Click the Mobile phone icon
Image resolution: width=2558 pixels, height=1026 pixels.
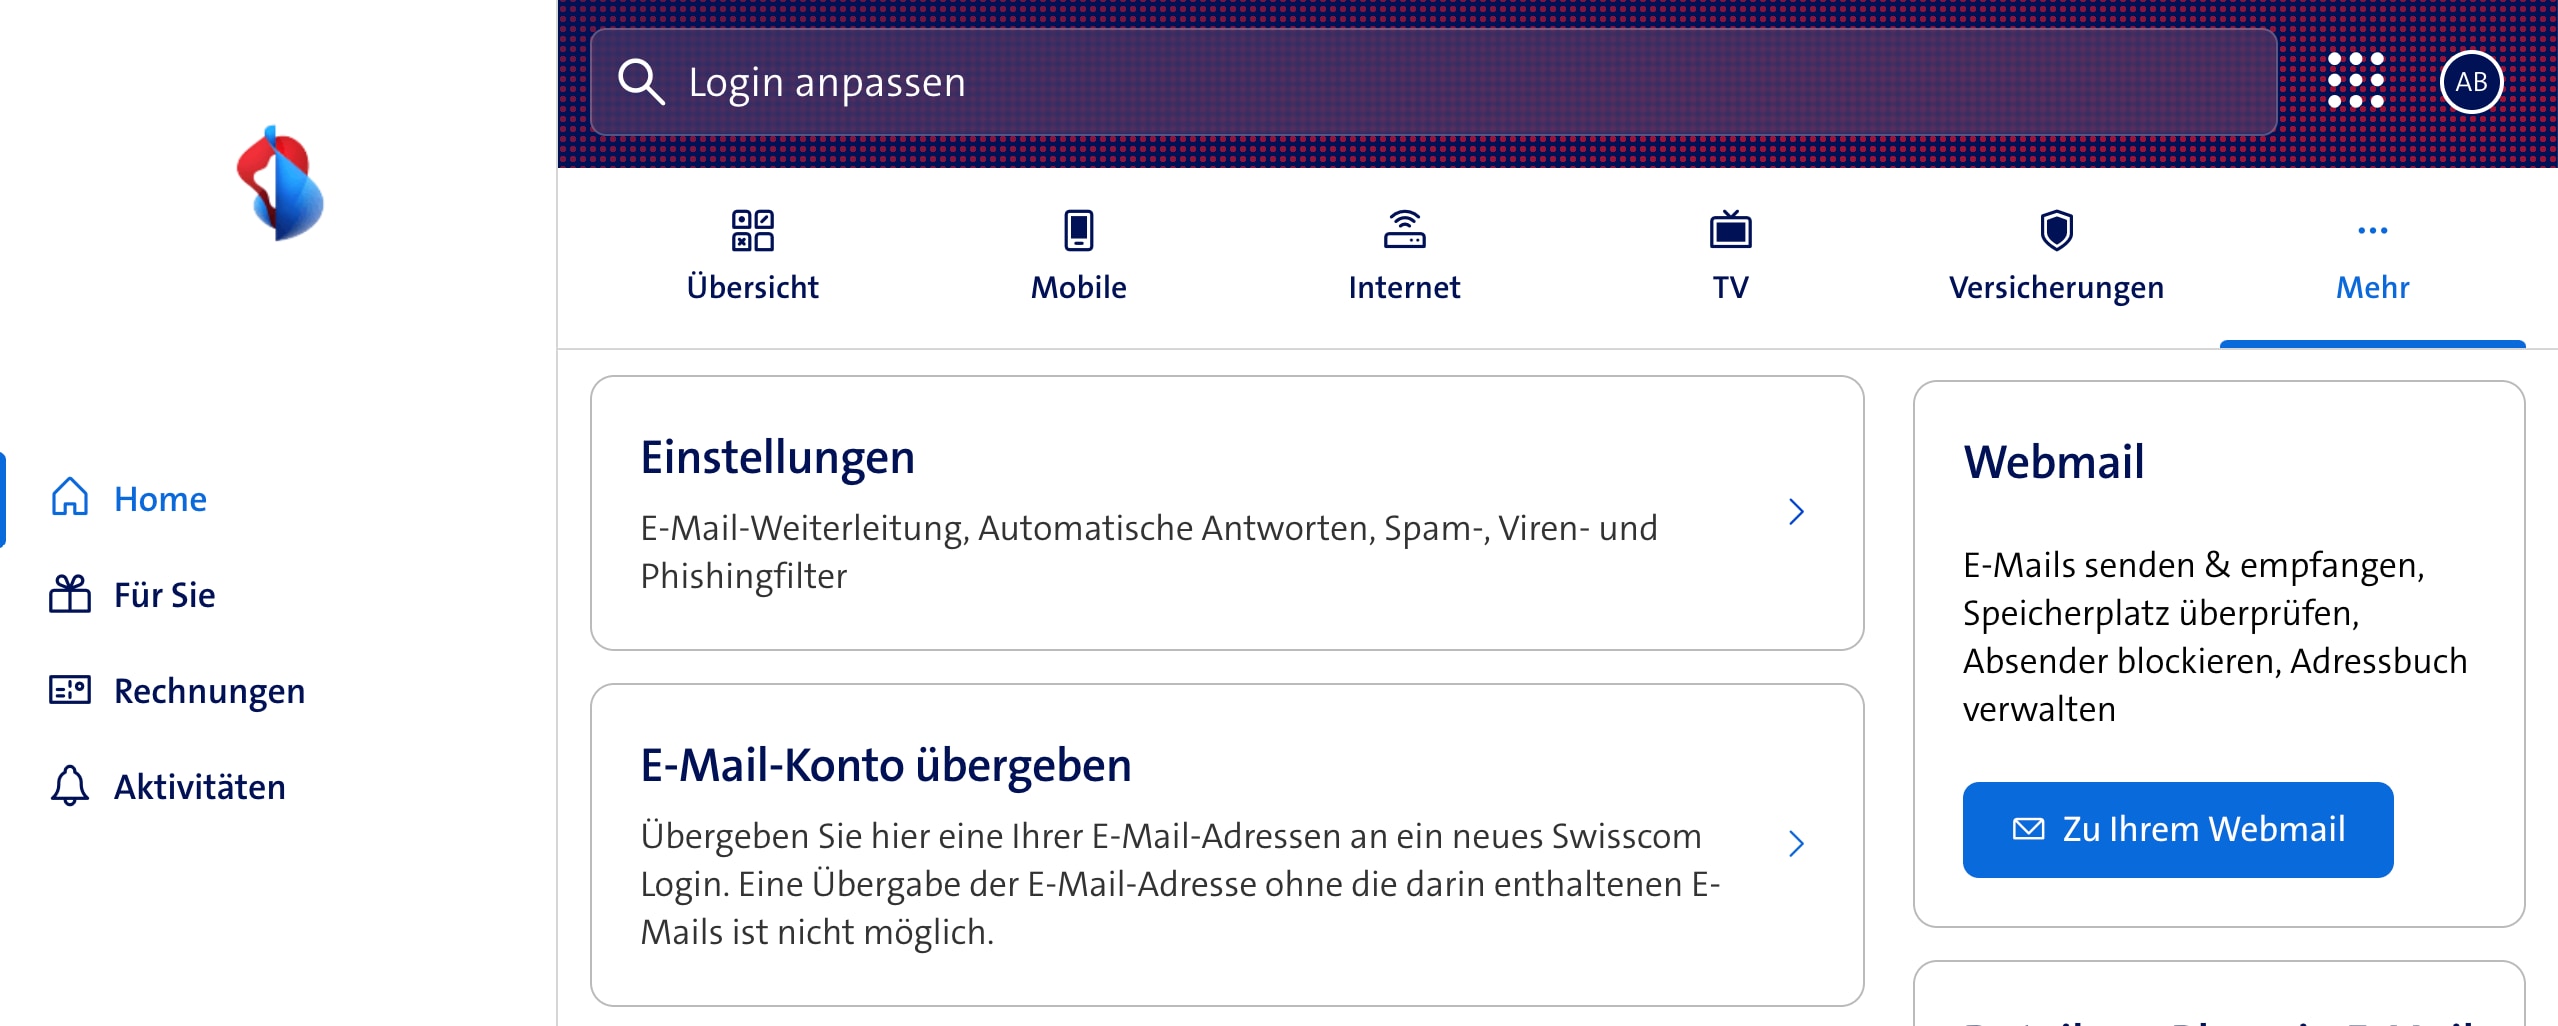coord(1078,230)
